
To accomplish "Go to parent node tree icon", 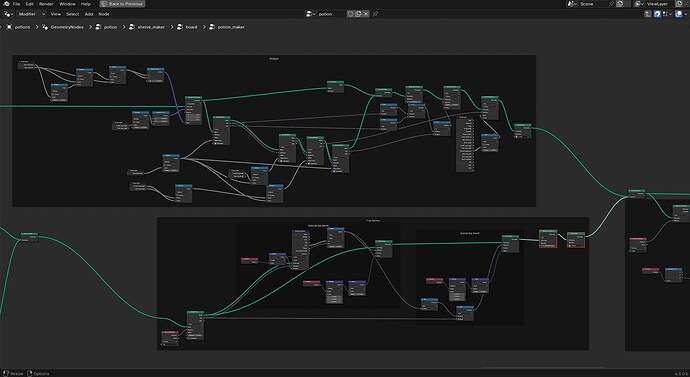I will pyautogui.click(x=648, y=14).
